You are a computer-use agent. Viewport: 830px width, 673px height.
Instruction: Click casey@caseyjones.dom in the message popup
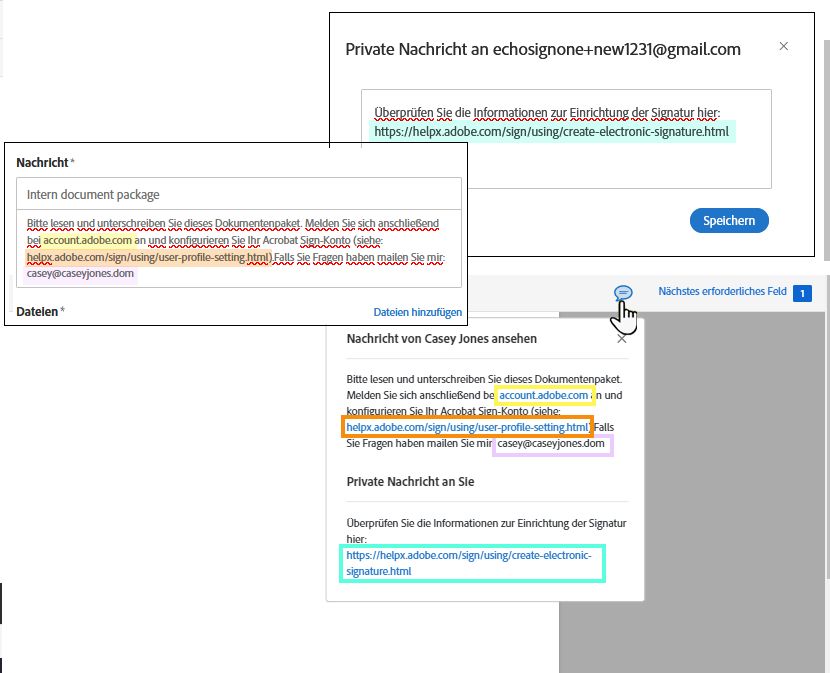[551, 443]
